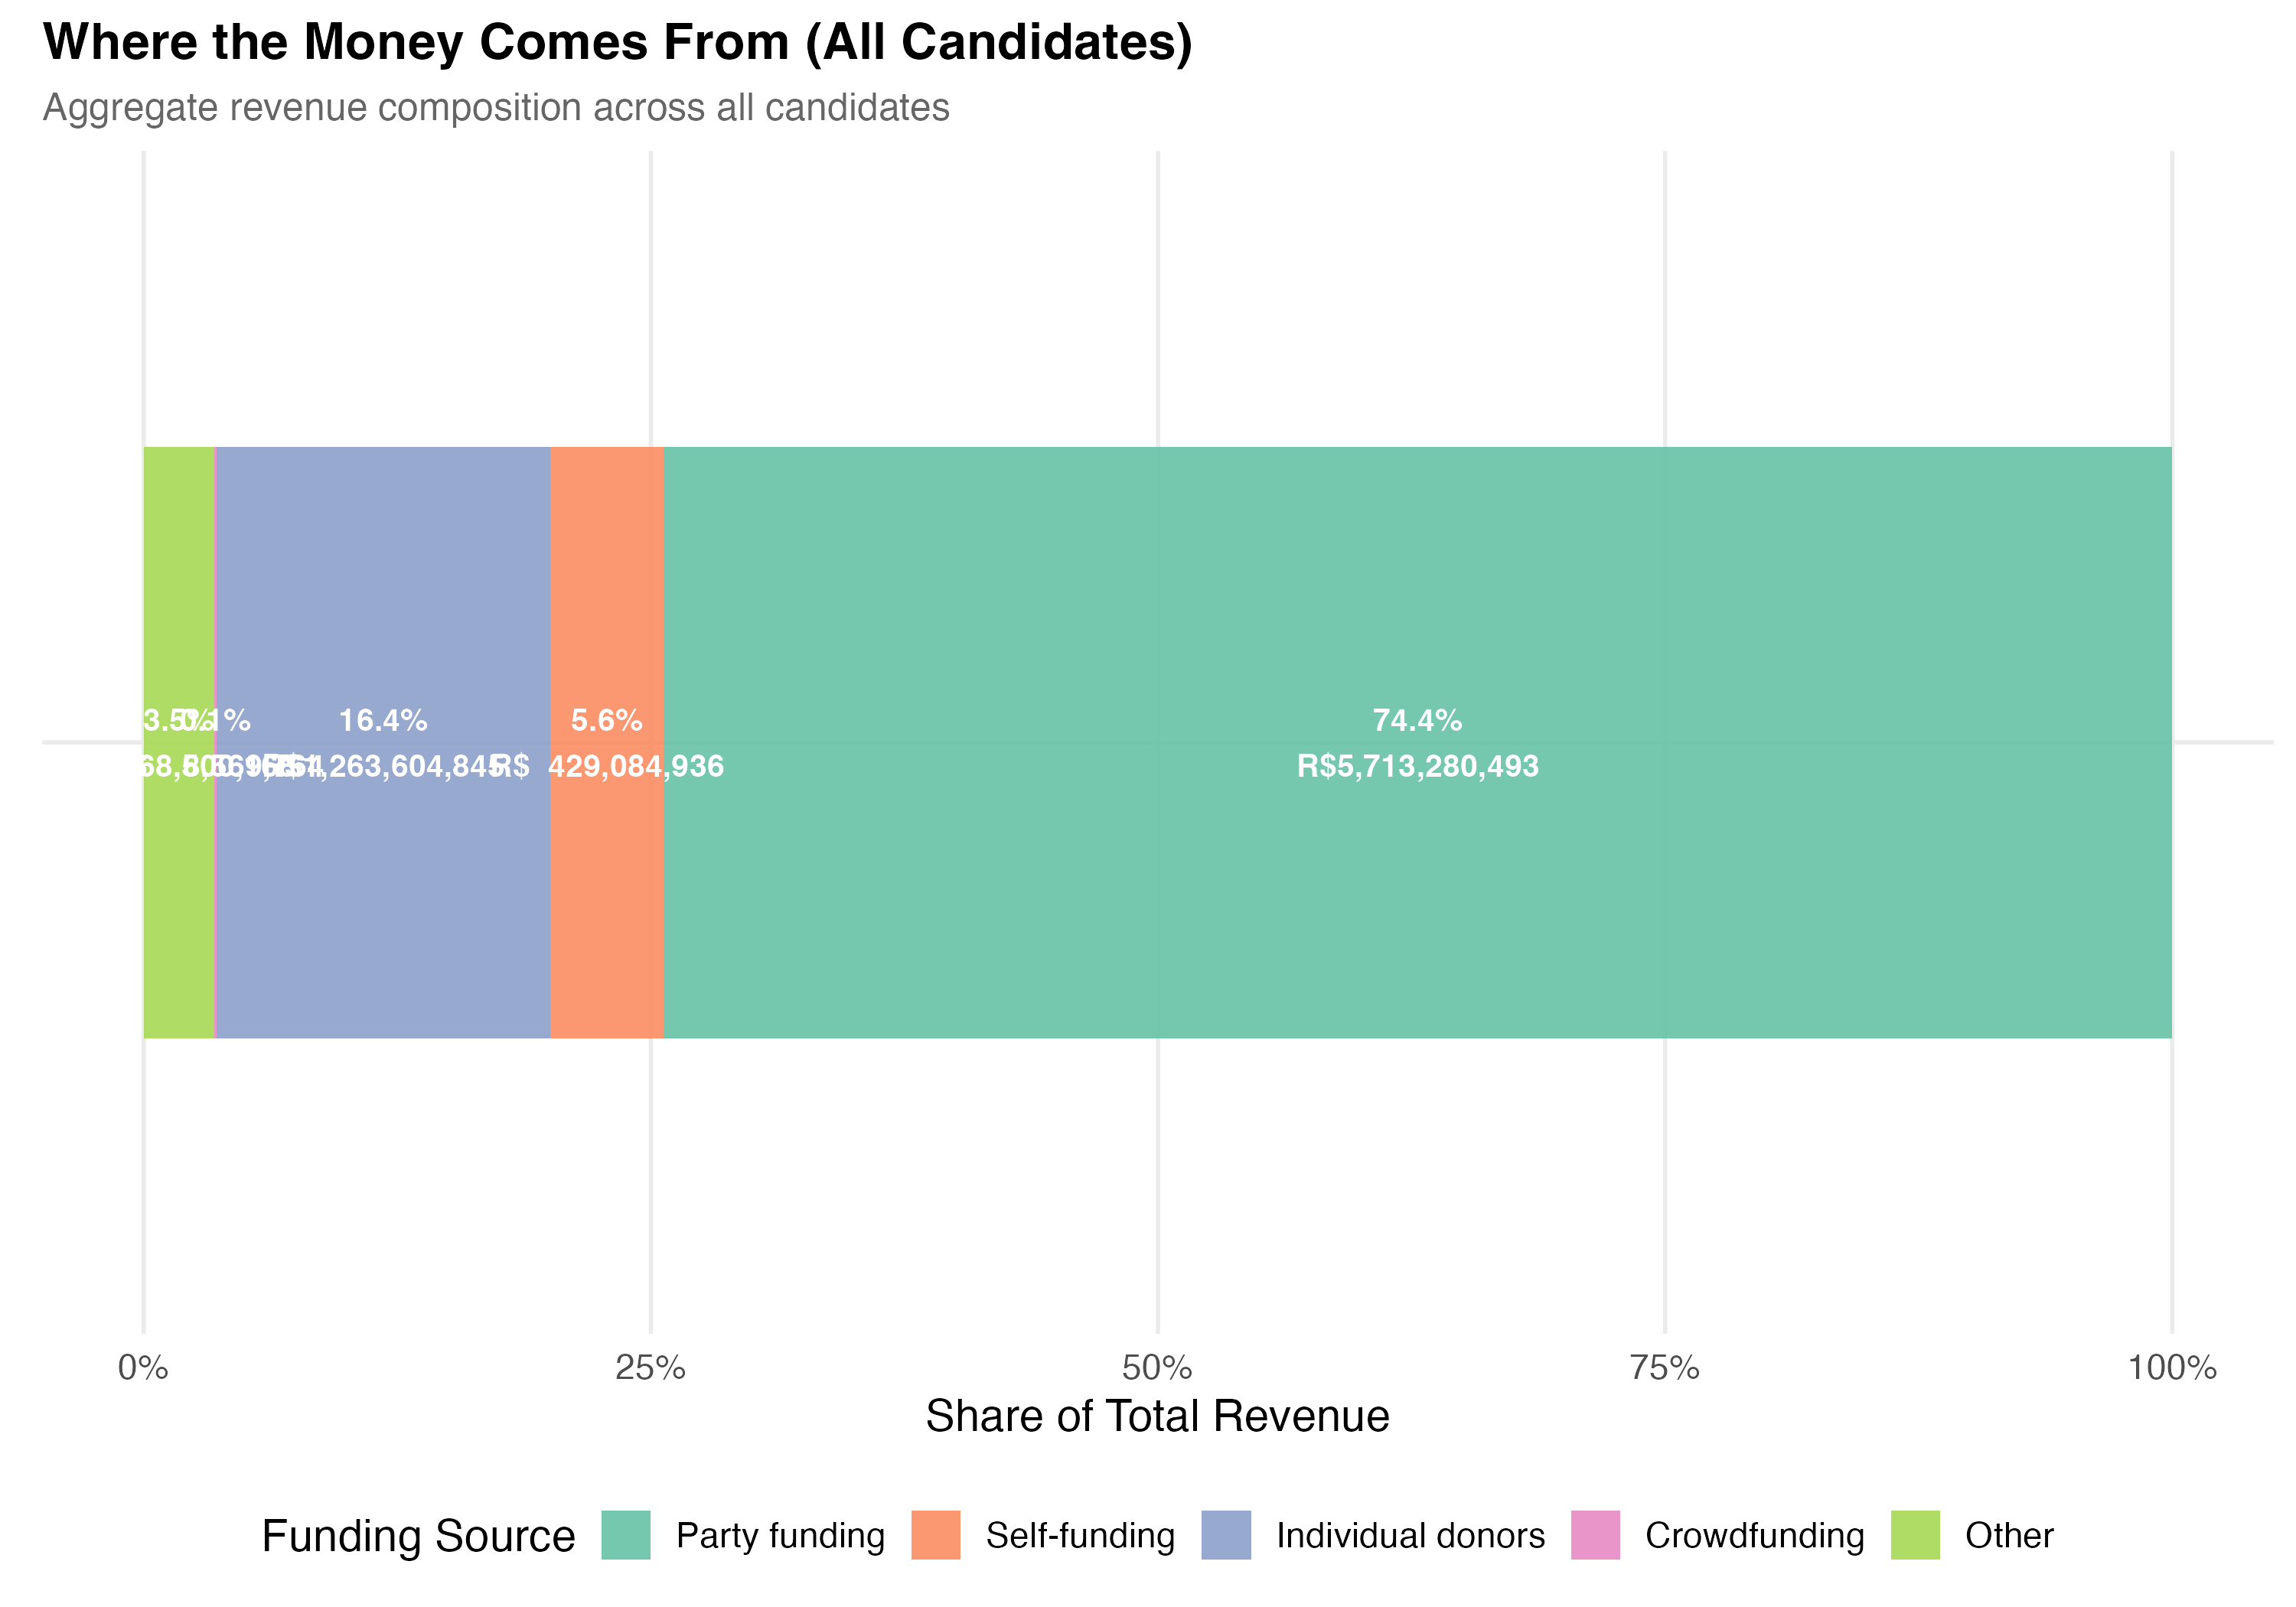
Task: Click the "Party funding" legend text
Action: click(x=780, y=1535)
